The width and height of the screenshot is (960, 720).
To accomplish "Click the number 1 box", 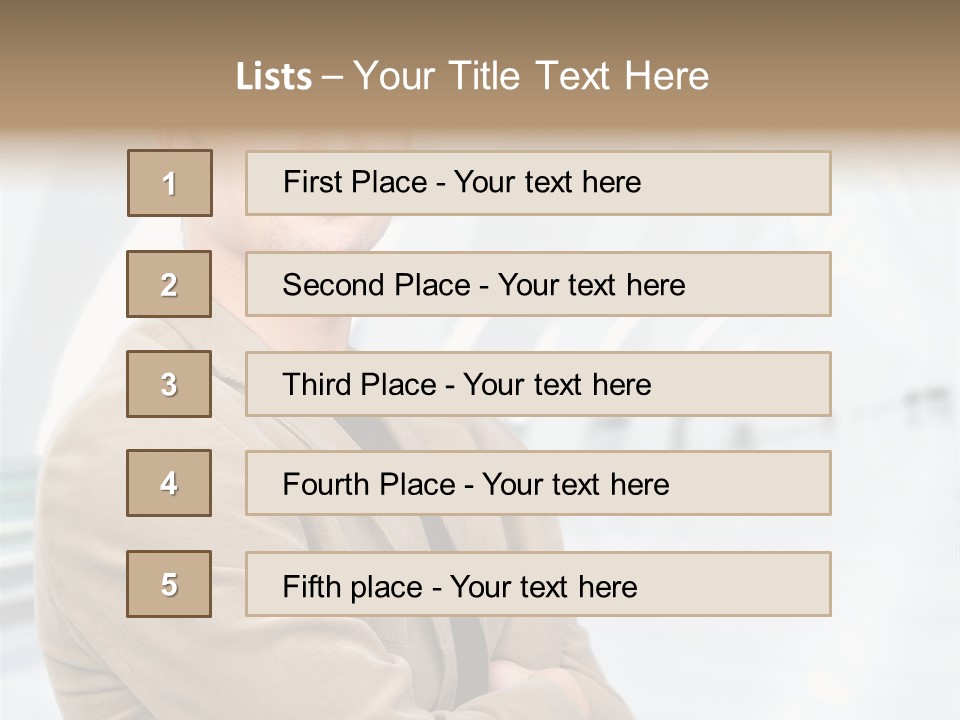I will (170, 183).
